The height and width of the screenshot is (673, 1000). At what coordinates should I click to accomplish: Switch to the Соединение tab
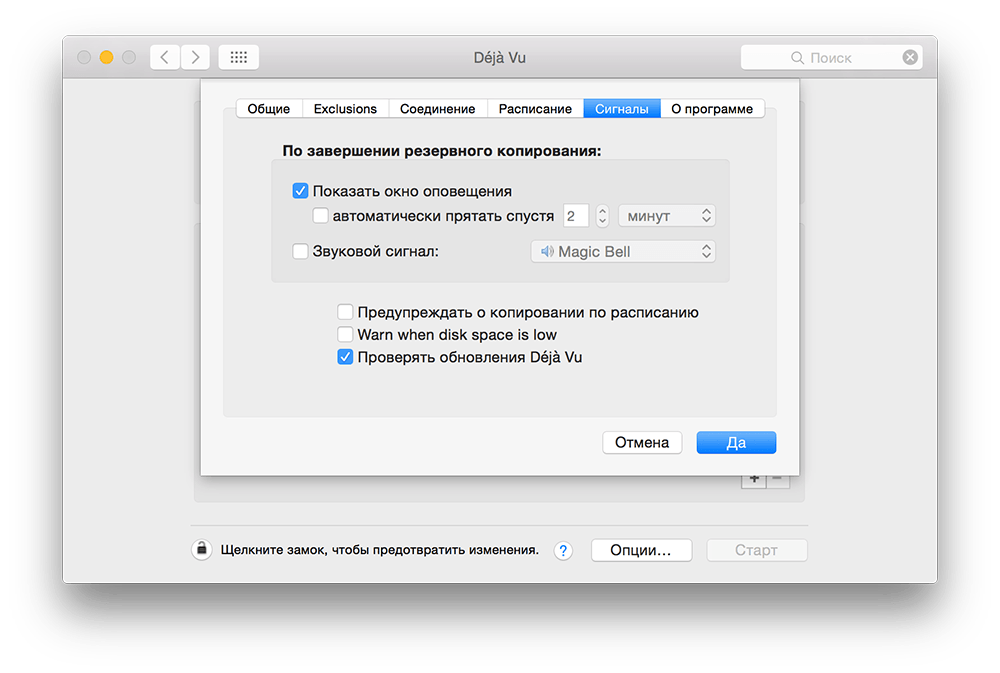(438, 108)
